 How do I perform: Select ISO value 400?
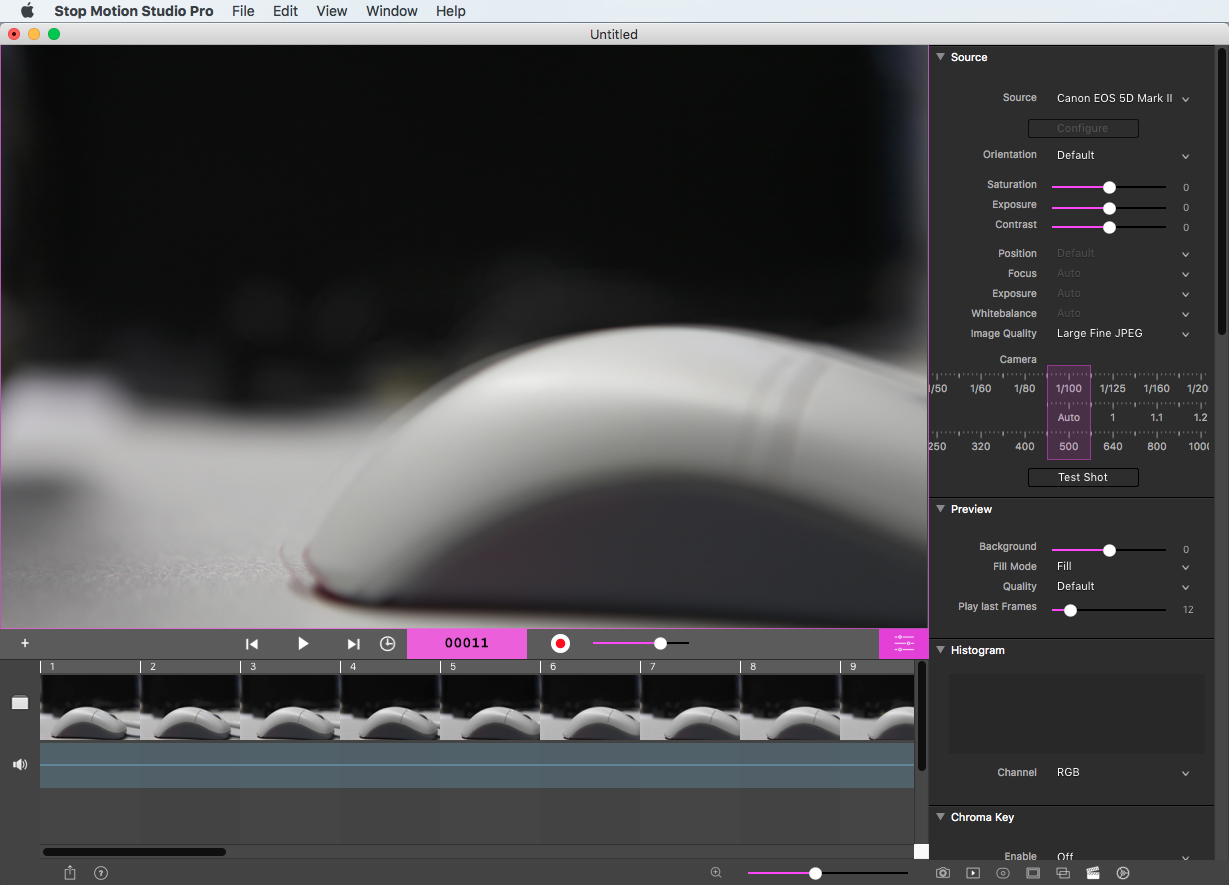(x=1025, y=446)
